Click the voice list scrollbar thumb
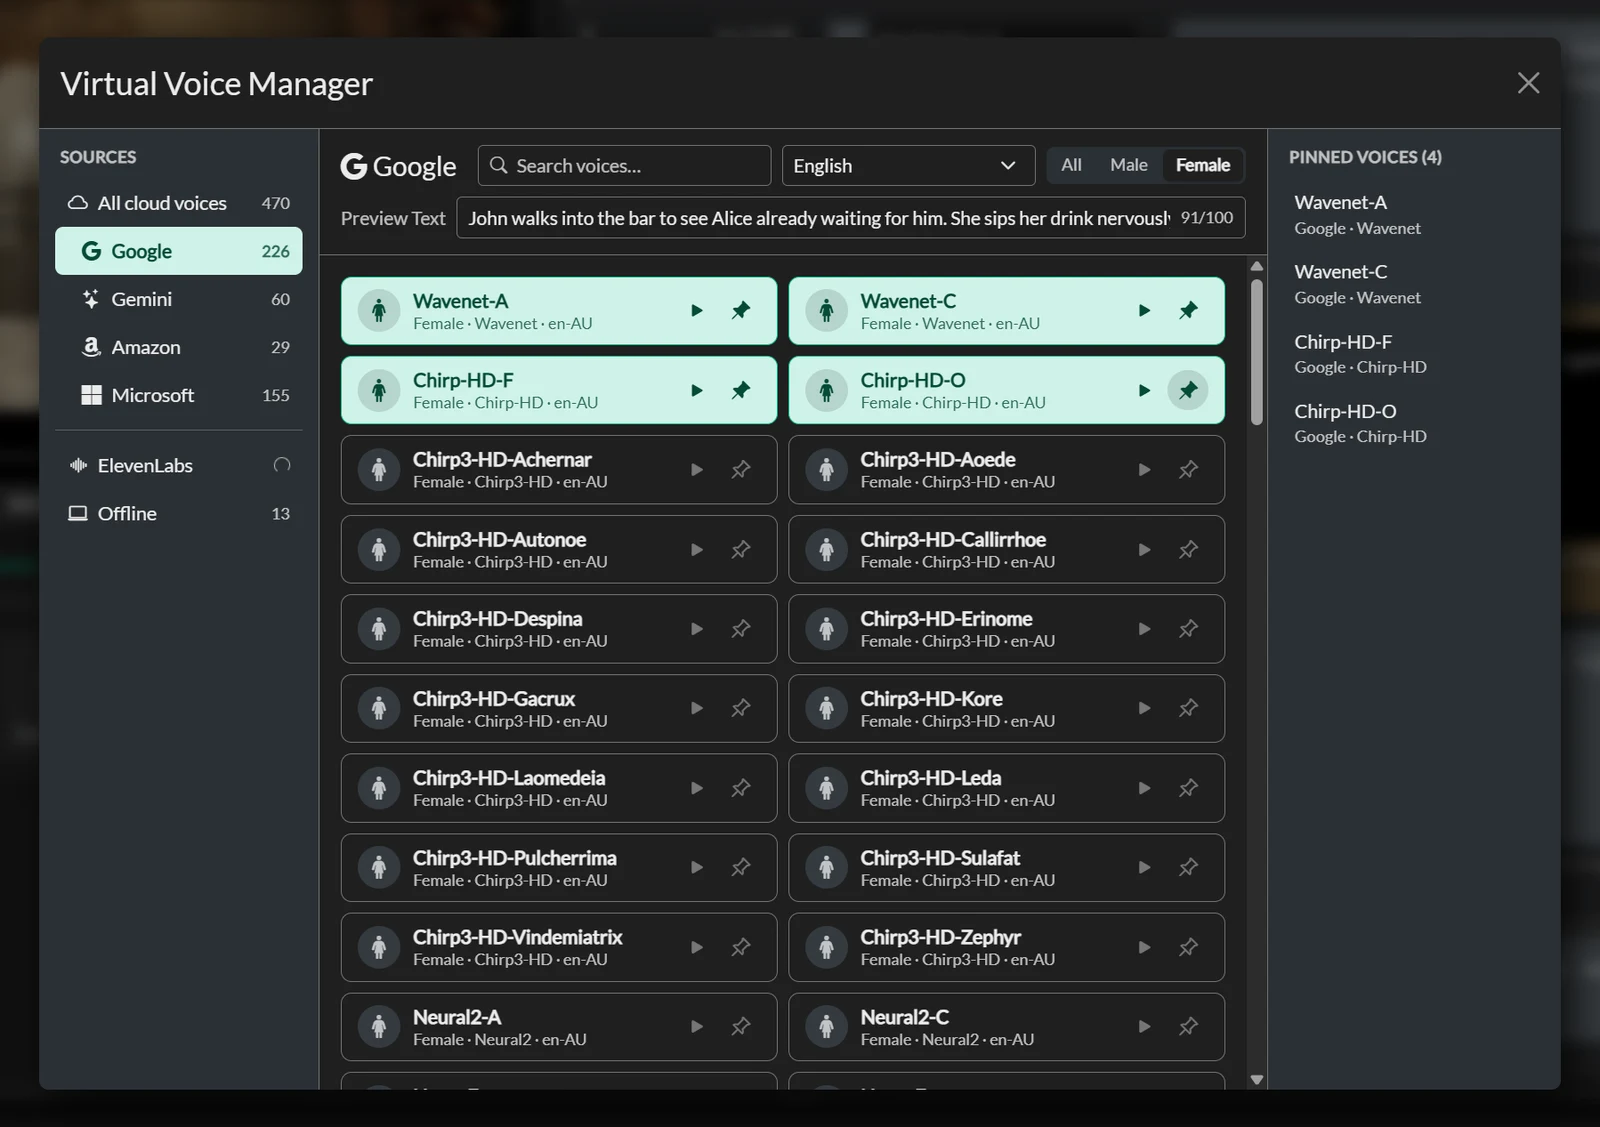 [x=1257, y=352]
